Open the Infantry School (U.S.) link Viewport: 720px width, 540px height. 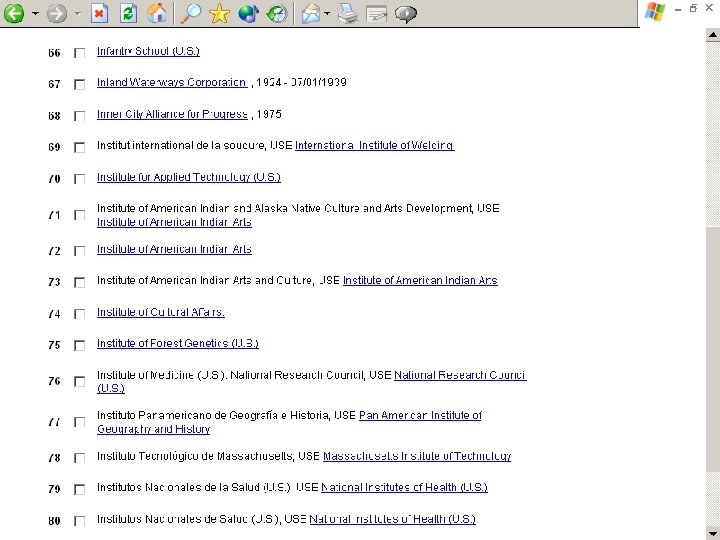[x=148, y=51]
